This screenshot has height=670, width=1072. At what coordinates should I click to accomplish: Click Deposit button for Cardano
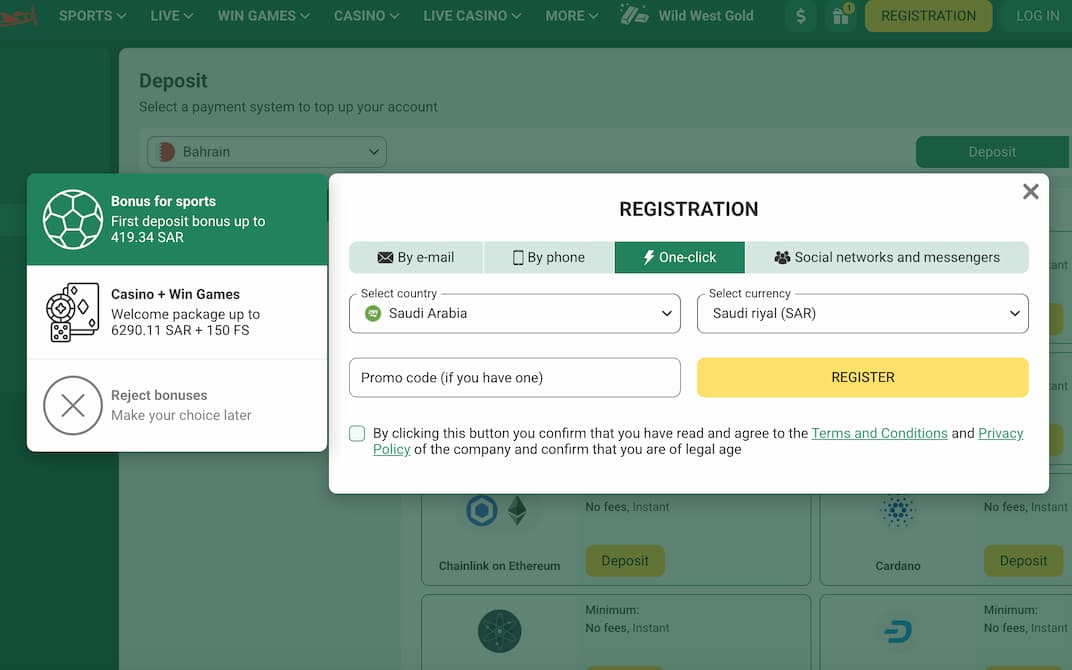pos(1023,561)
